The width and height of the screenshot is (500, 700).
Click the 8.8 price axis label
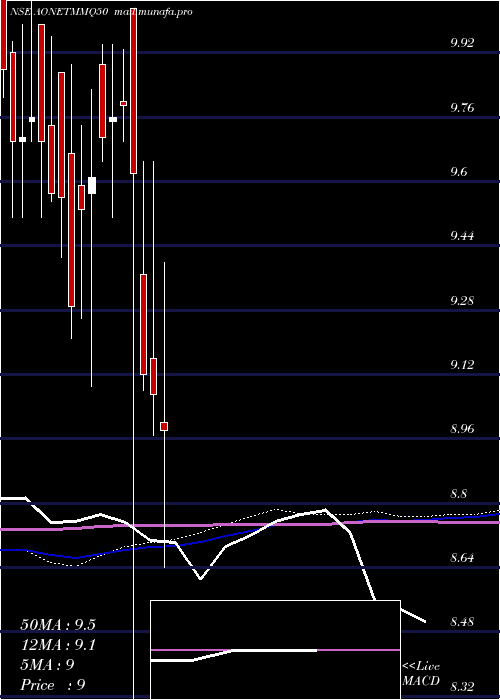click(x=459, y=494)
